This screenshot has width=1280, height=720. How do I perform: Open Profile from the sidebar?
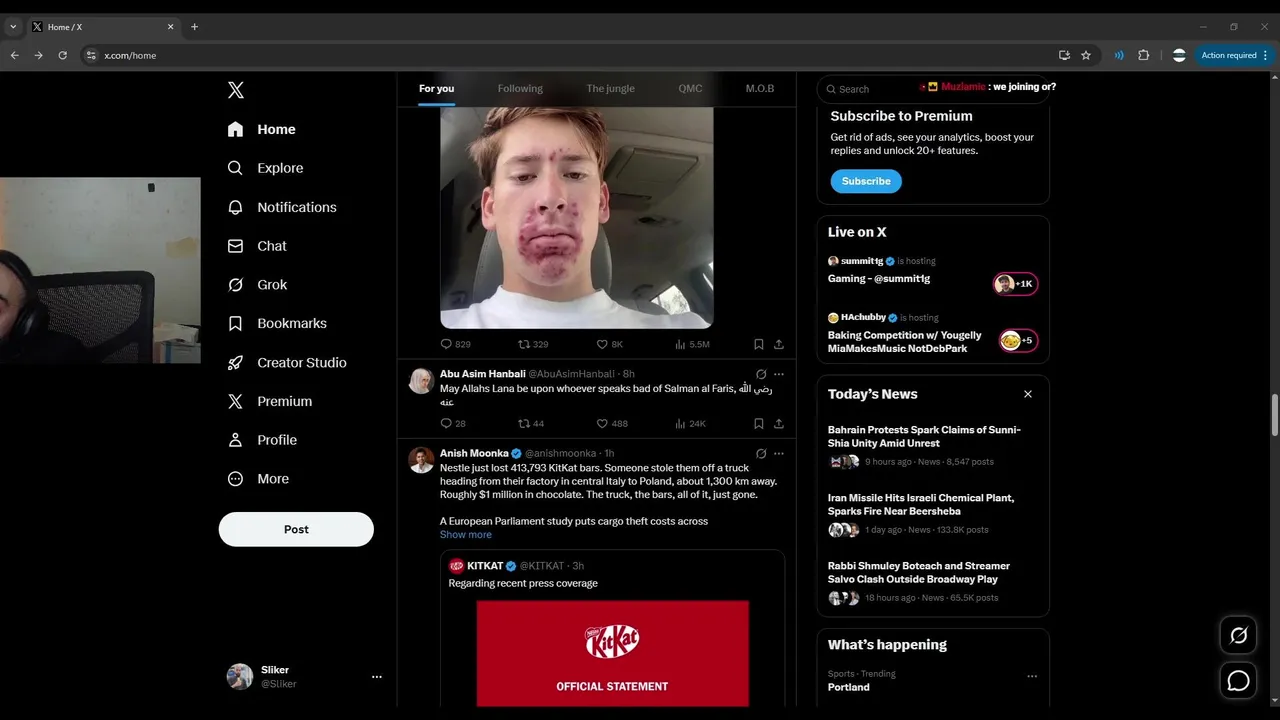263,440
